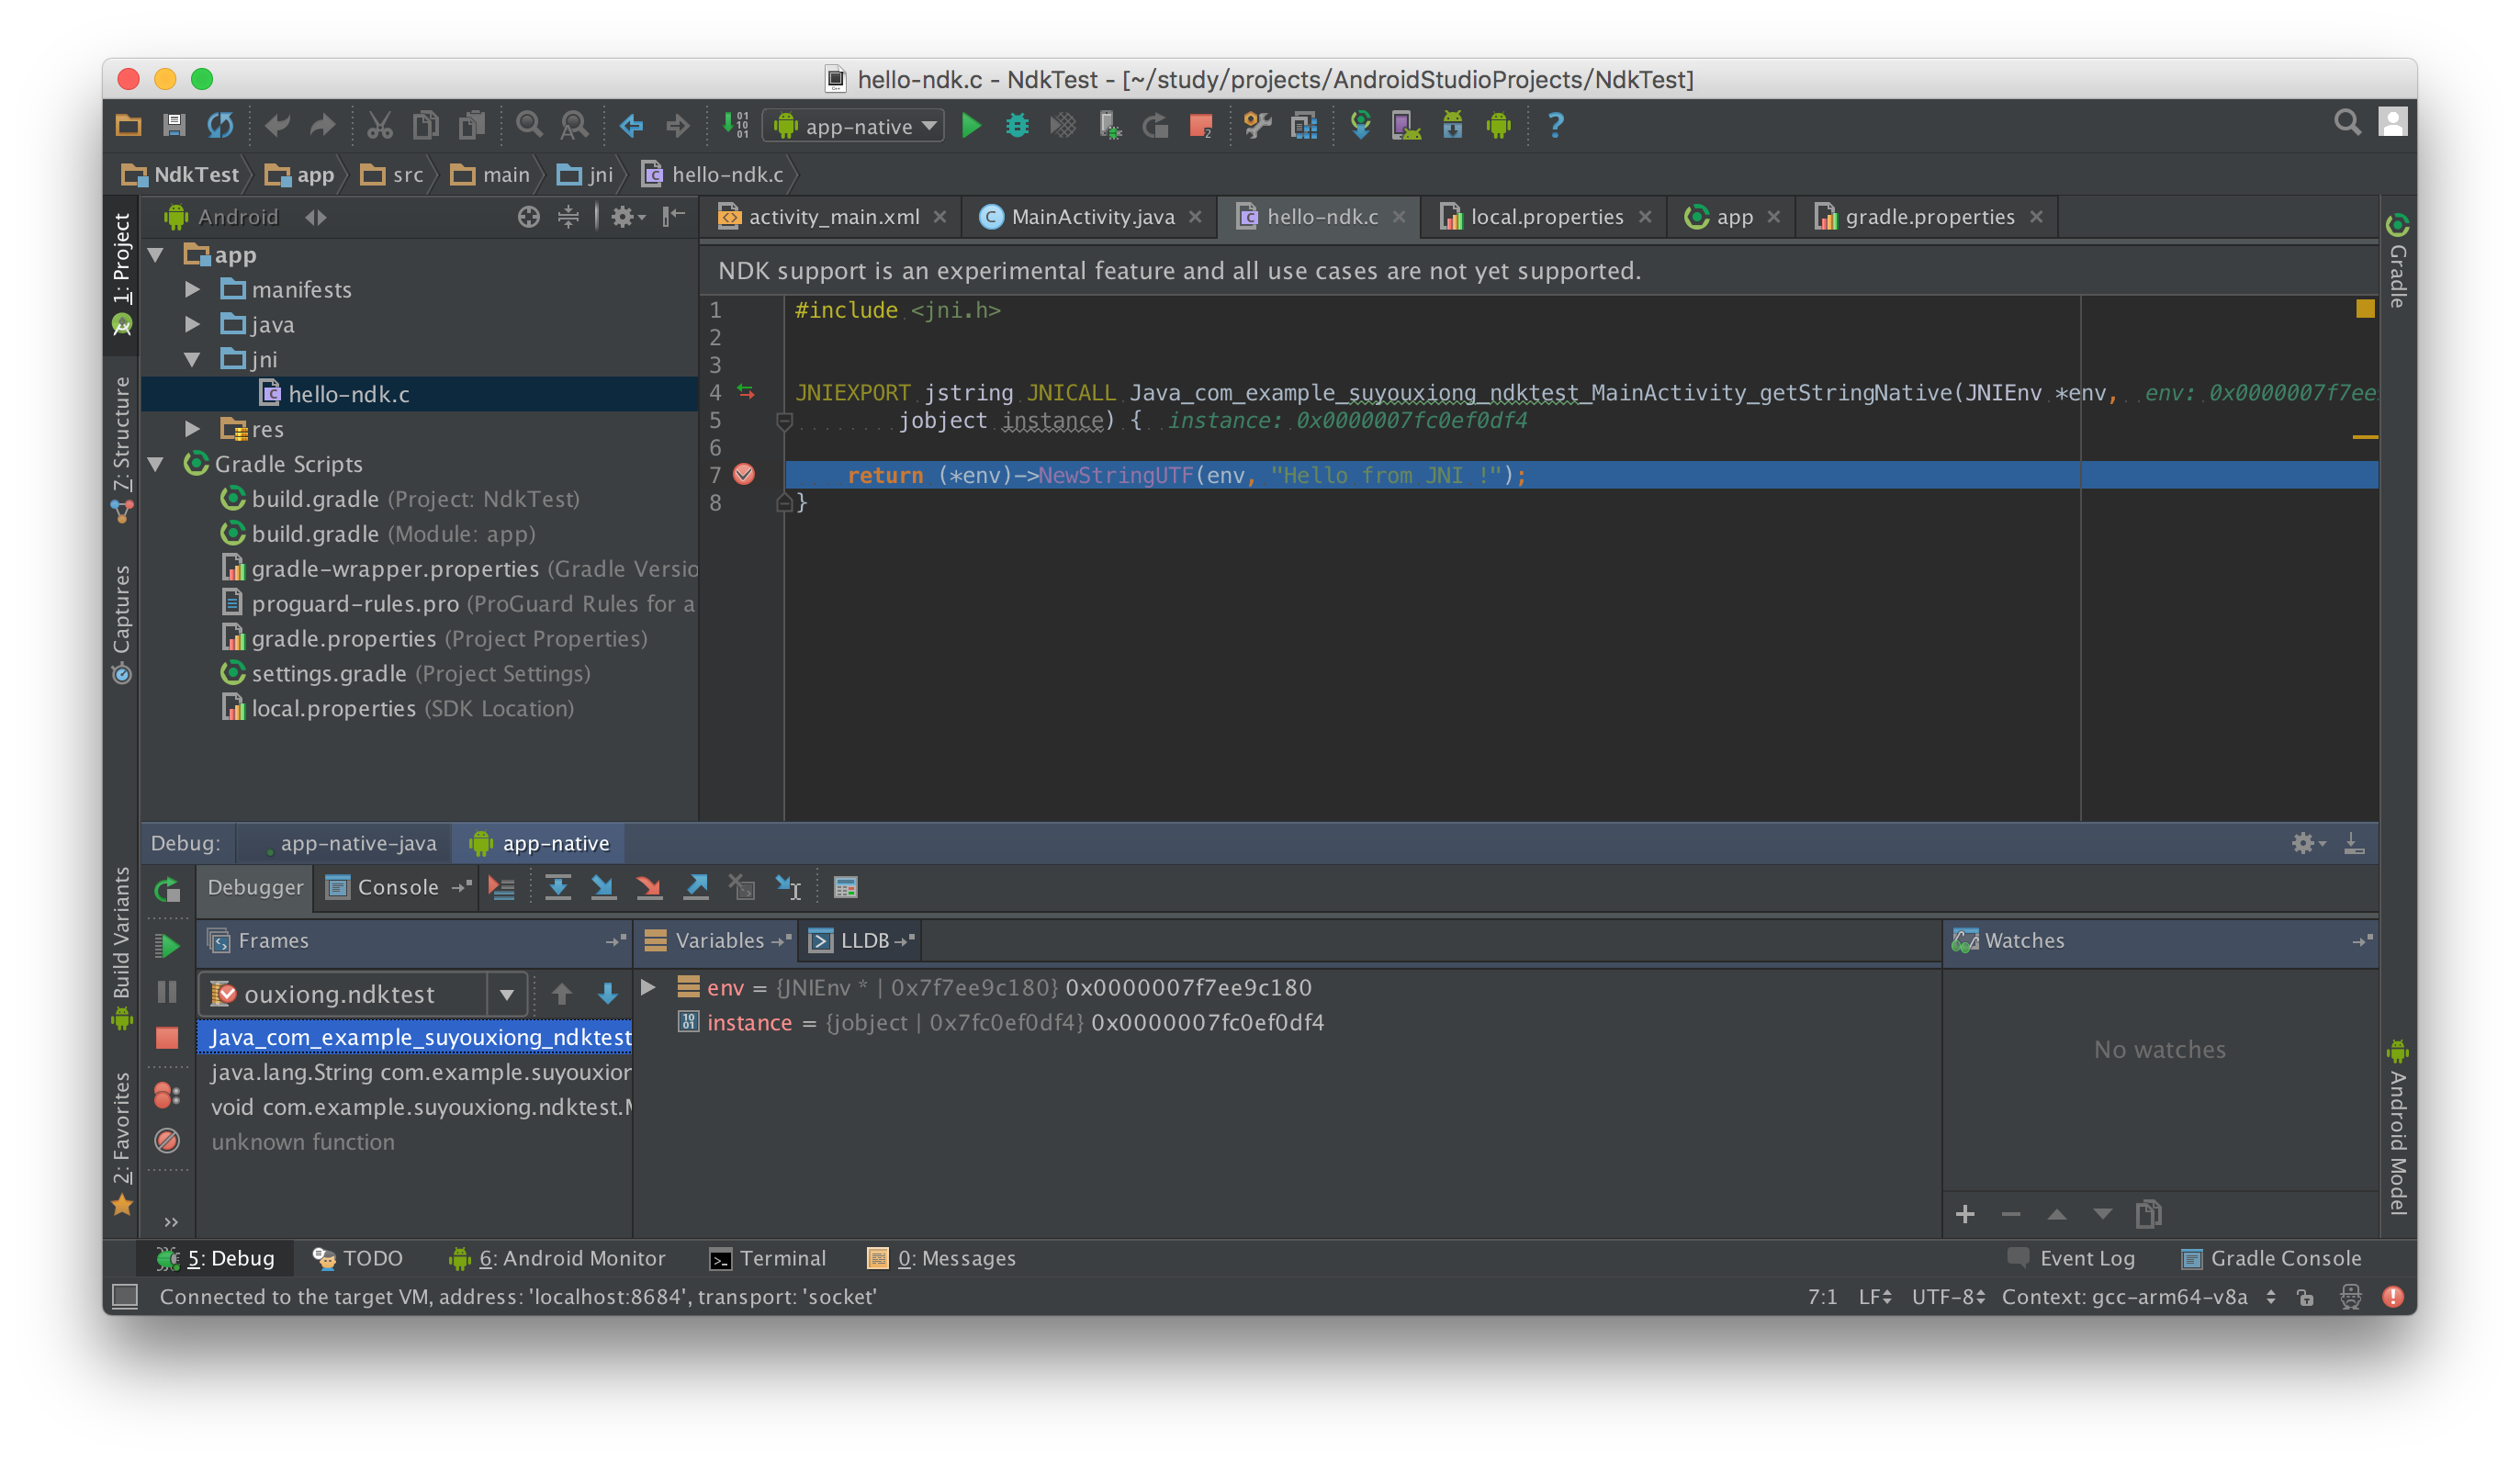Open the app-native run configuration dropdown
2520x1462 pixels.
tap(854, 126)
